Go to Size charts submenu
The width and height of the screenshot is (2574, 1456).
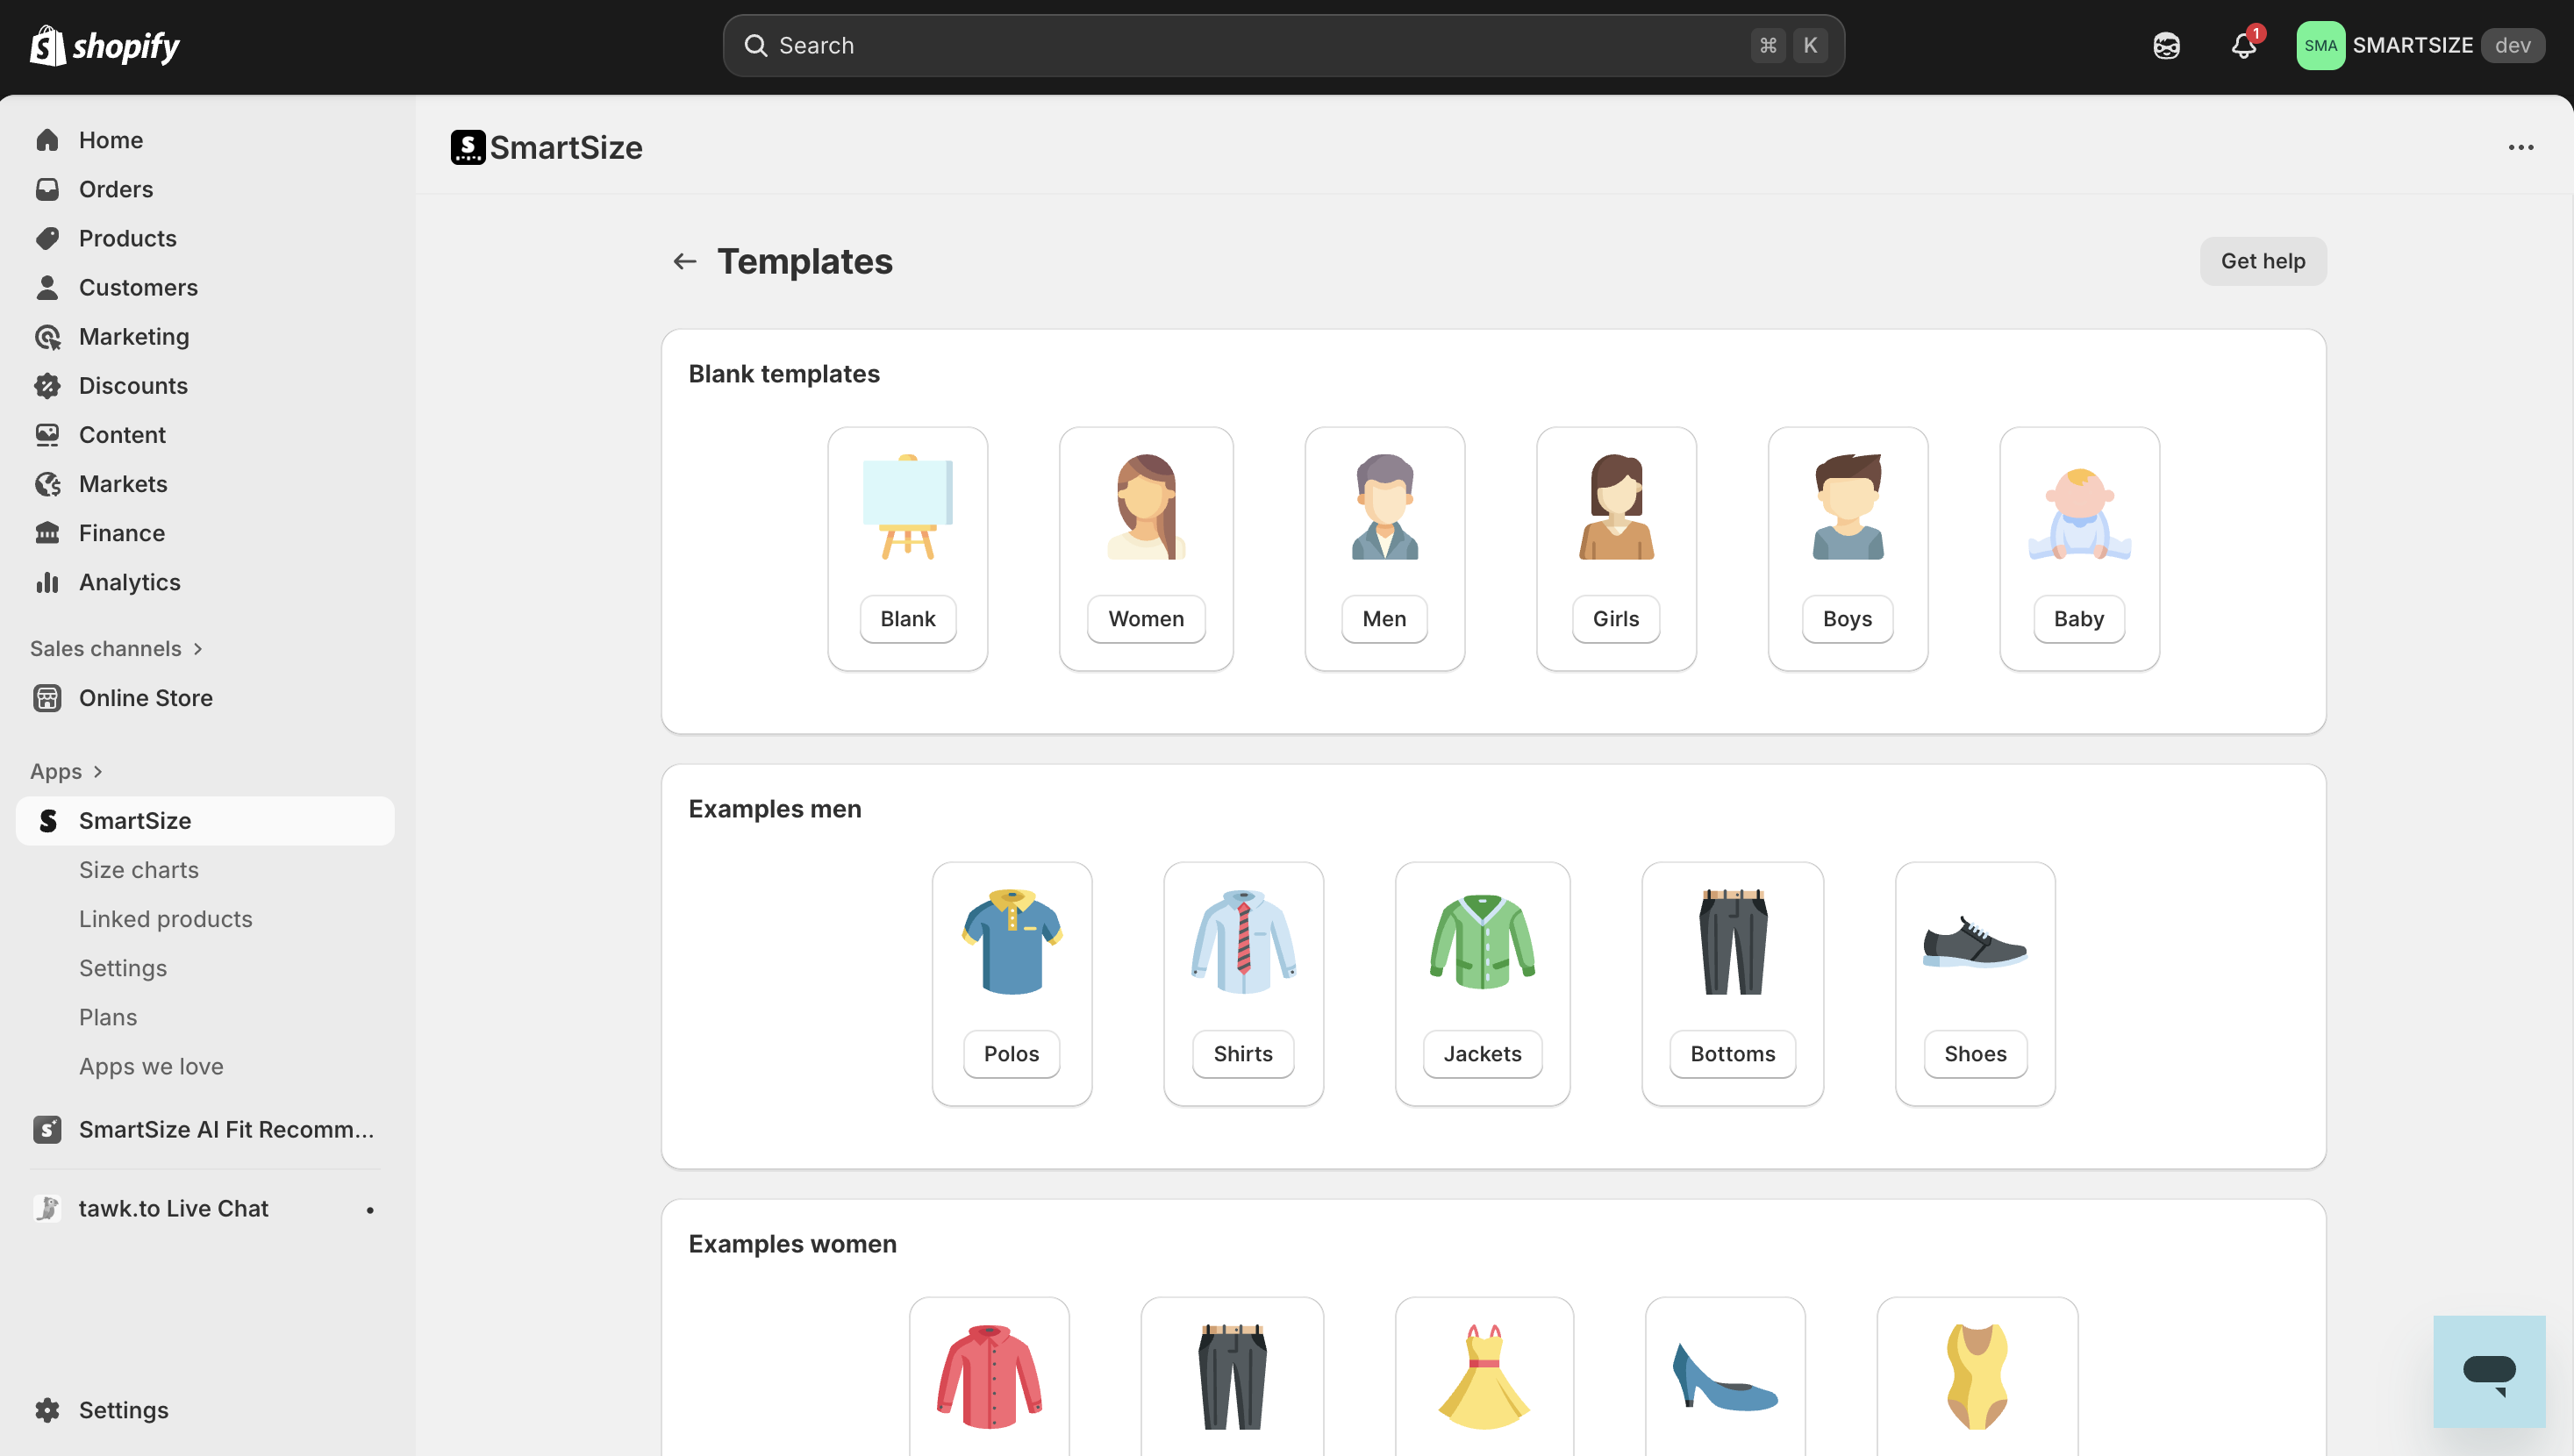[x=139, y=870]
